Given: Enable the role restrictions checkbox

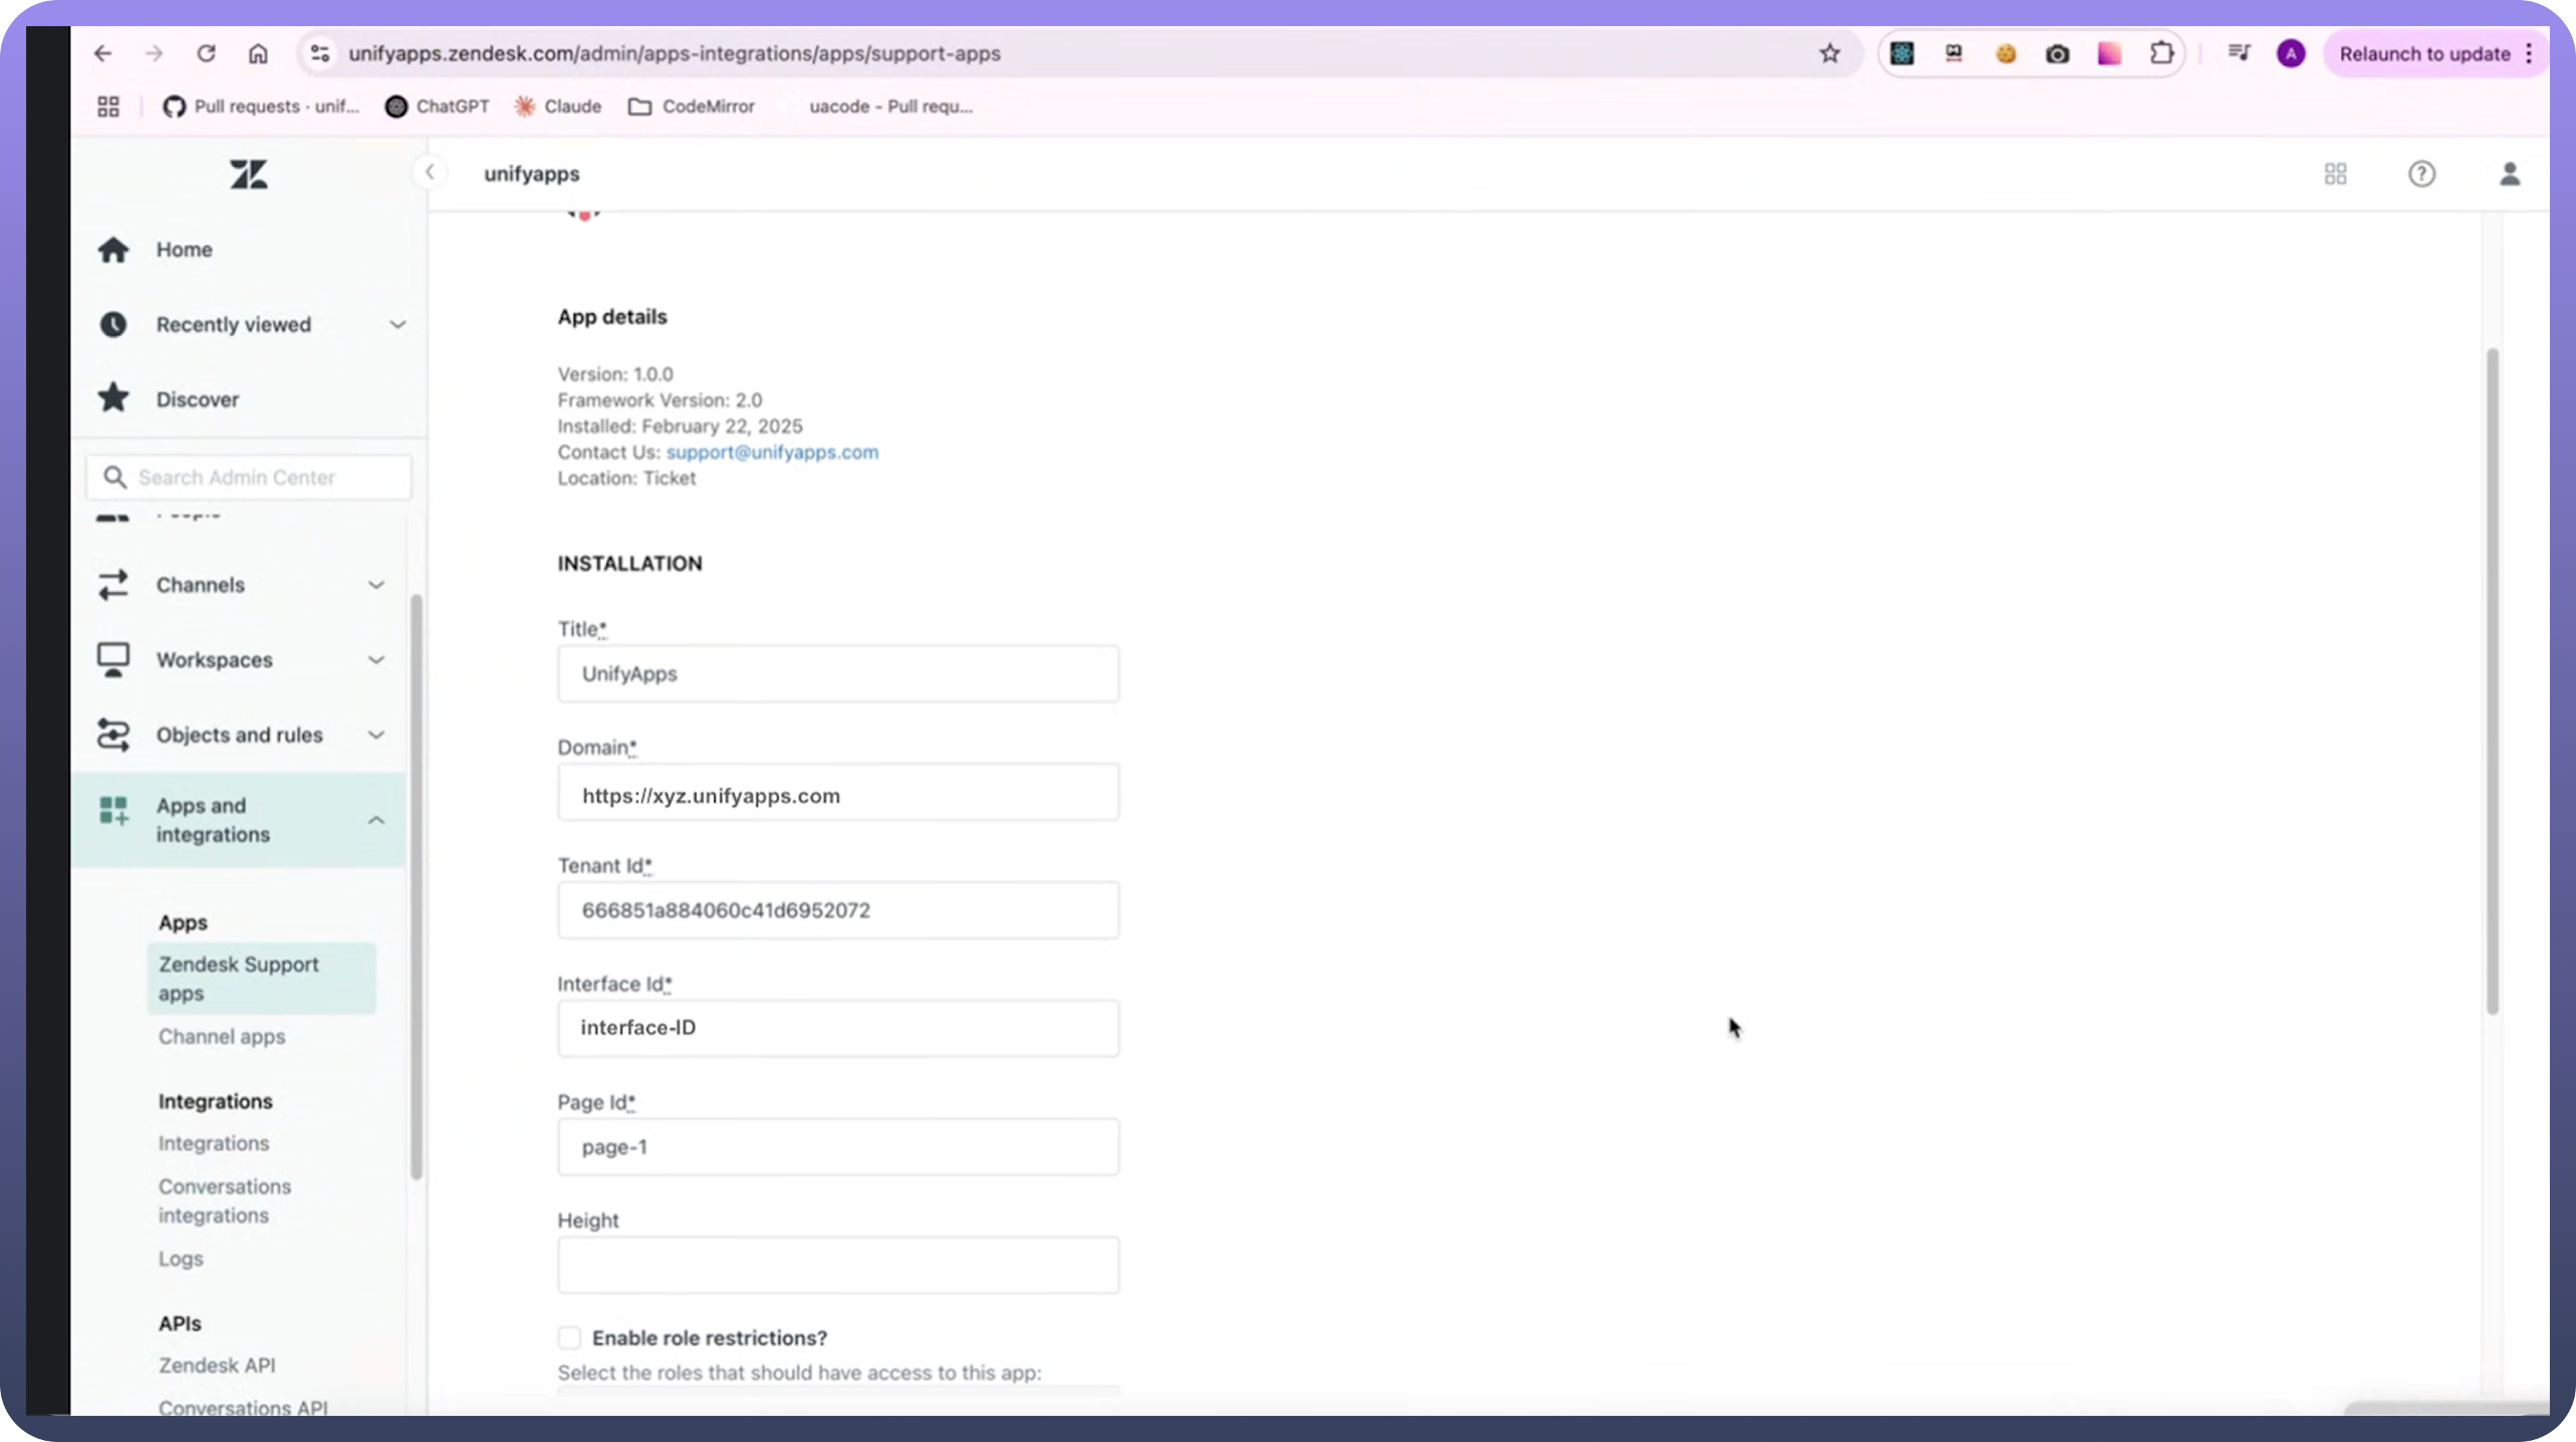Looking at the screenshot, I should [569, 1337].
